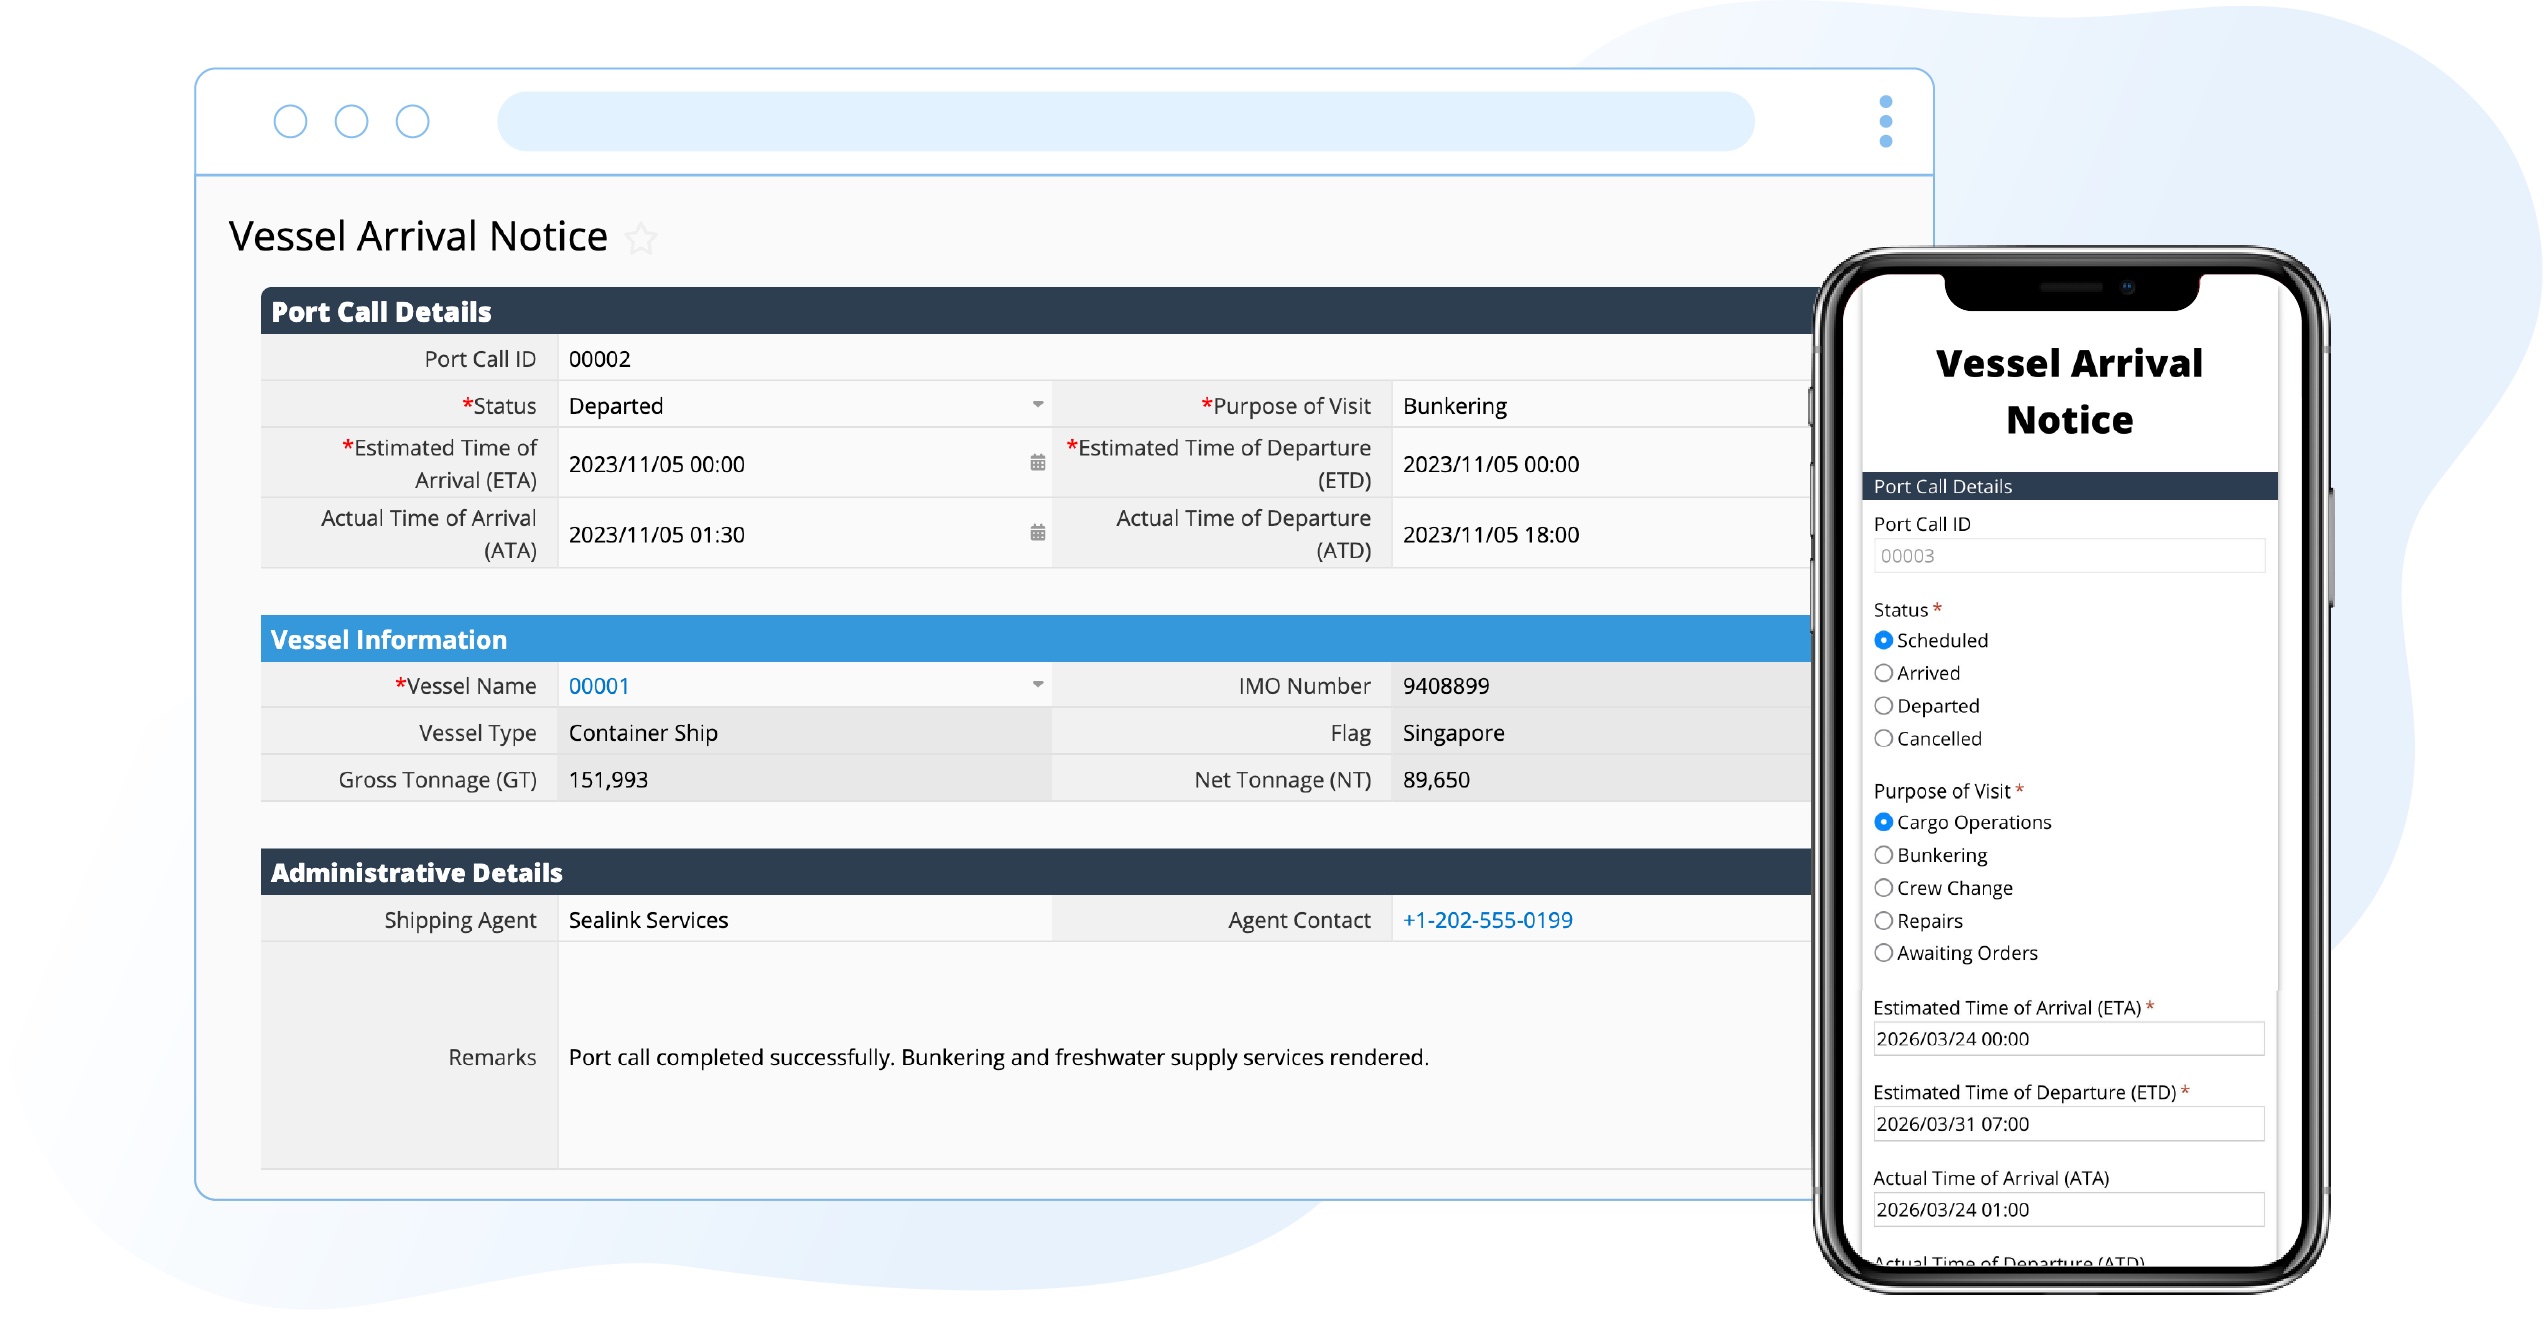Image resolution: width=2544 pixels, height=1331 pixels.
Task: Click the mobile ETA field showing 2026/03/24
Action: click(x=2068, y=1039)
